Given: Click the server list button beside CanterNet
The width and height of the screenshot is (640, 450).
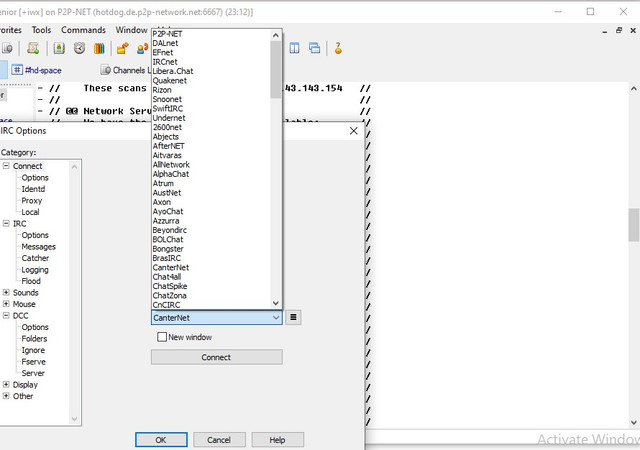Looking at the screenshot, I should point(293,317).
